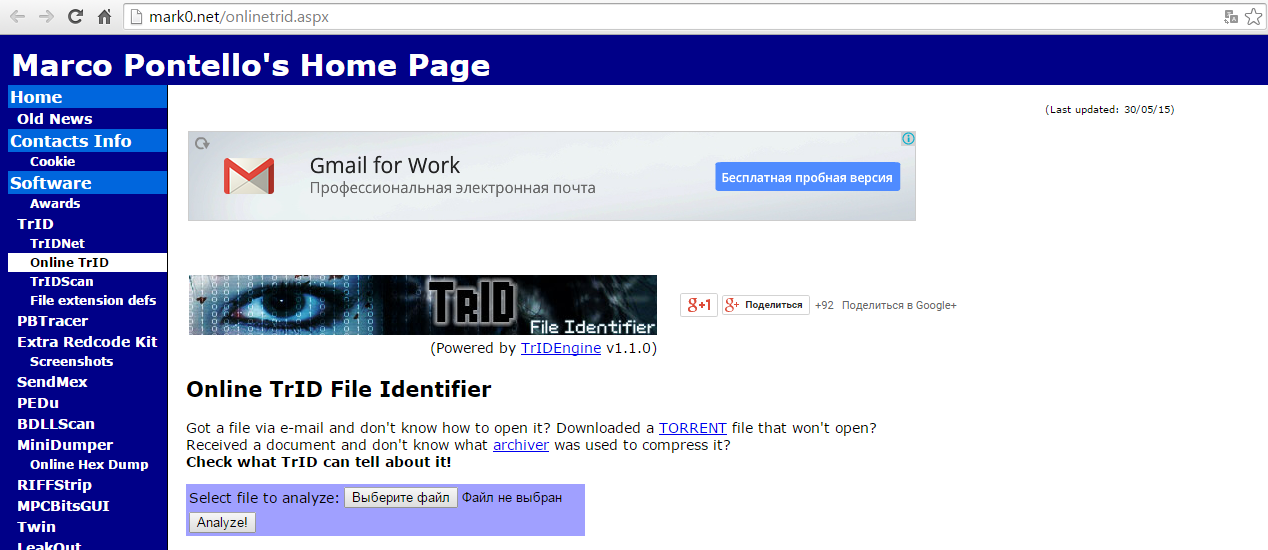Screen dimensions: 1268x550
Task: Click the Gmail for Work ad headline
Action: [x=385, y=166]
